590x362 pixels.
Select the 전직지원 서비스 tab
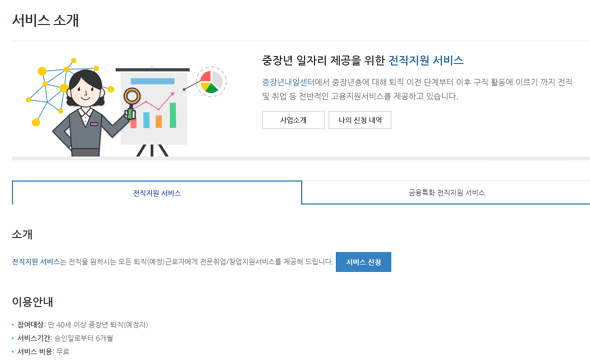(157, 193)
